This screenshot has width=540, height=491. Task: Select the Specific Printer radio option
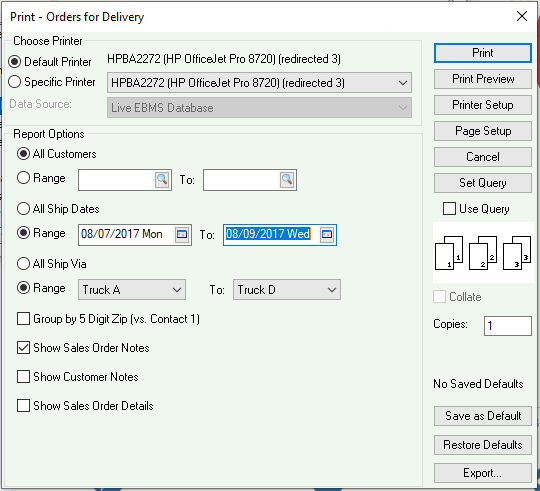click(14, 82)
